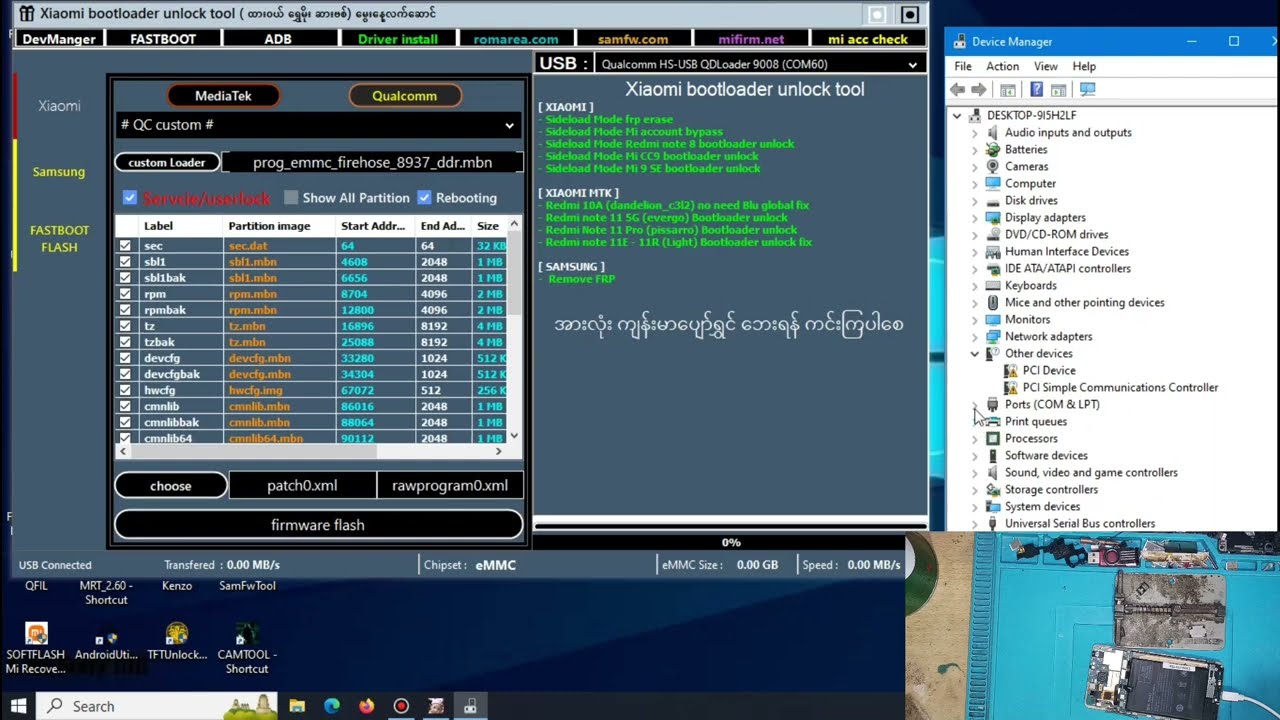Click the Display adapters device icon
The height and width of the screenshot is (720, 1280).
coord(993,217)
